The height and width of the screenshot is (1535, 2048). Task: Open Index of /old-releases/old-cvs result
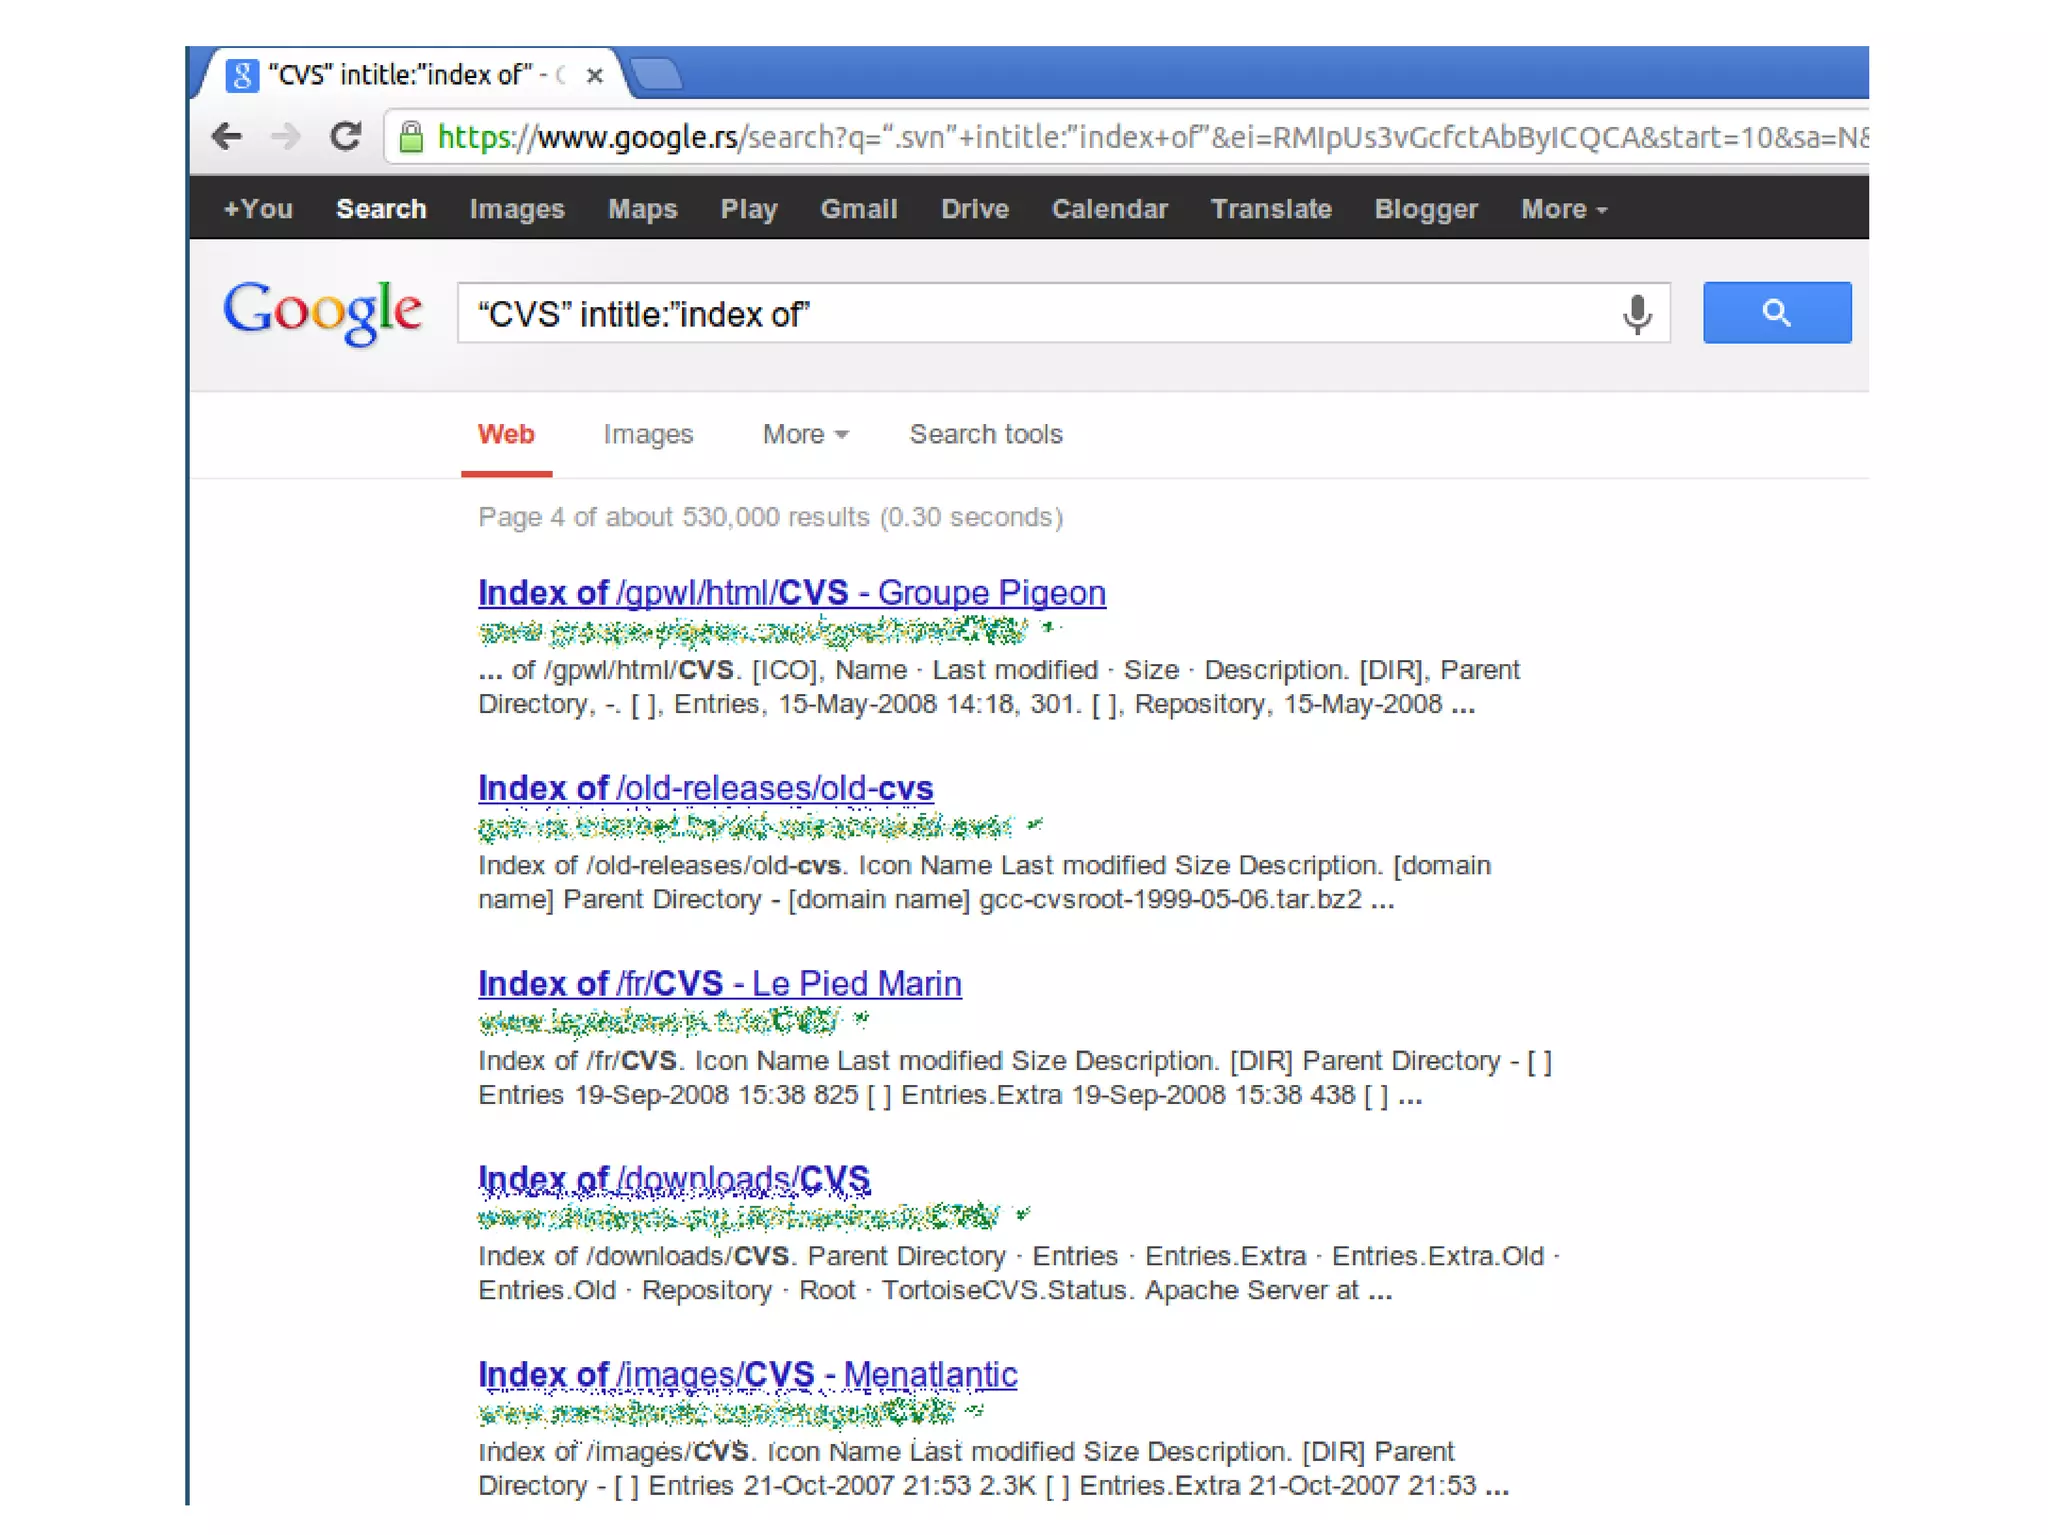click(705, 788)
